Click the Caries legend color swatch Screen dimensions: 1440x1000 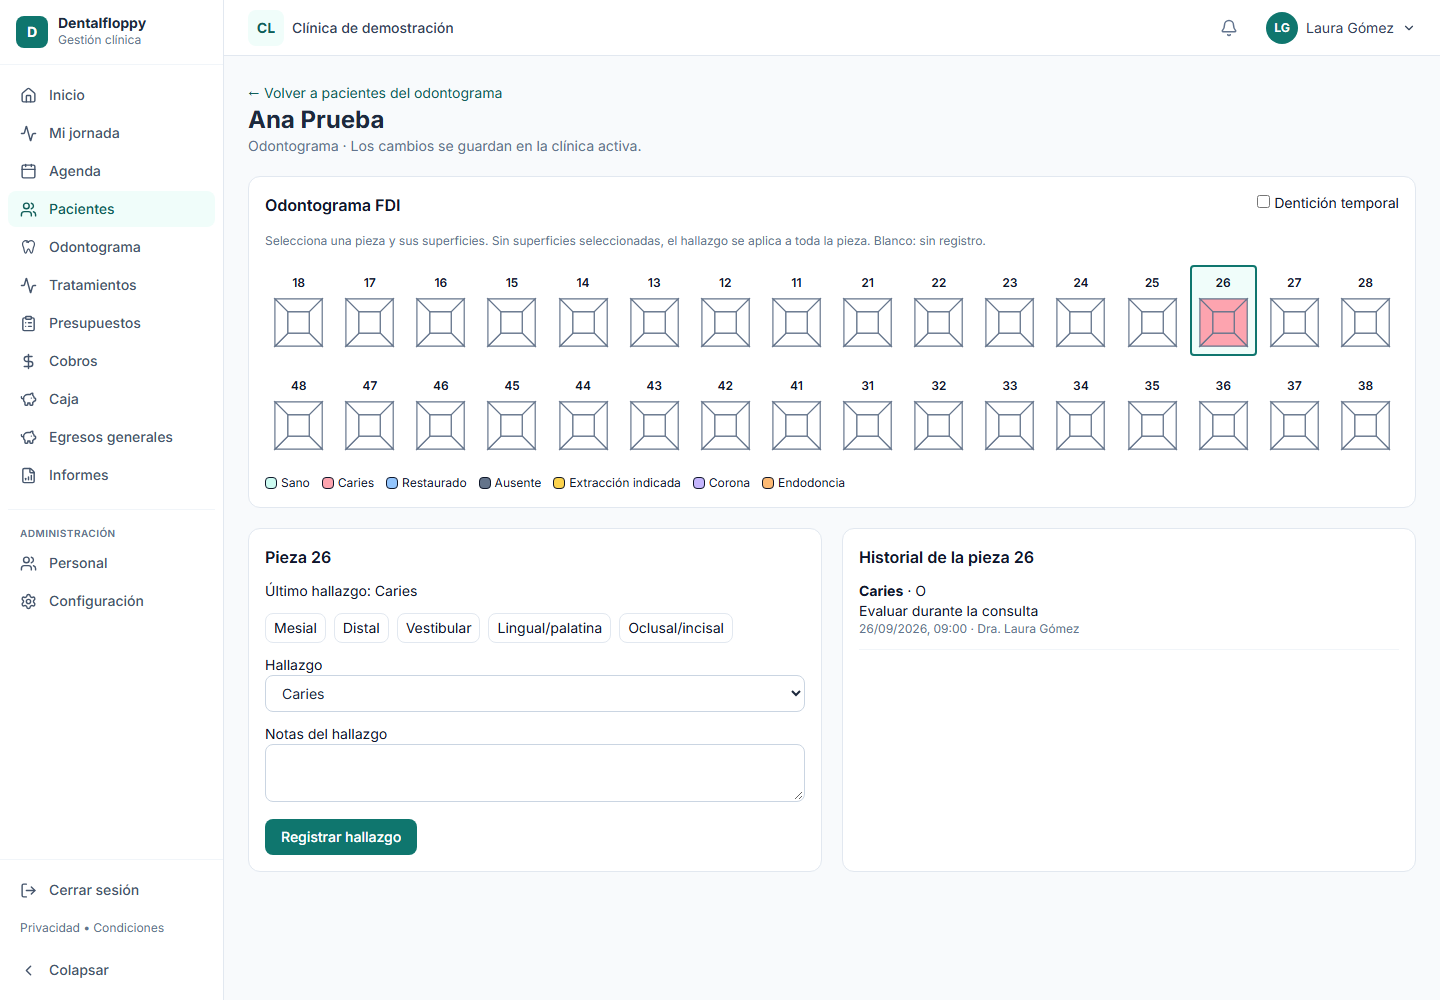[x=328, y=483]
